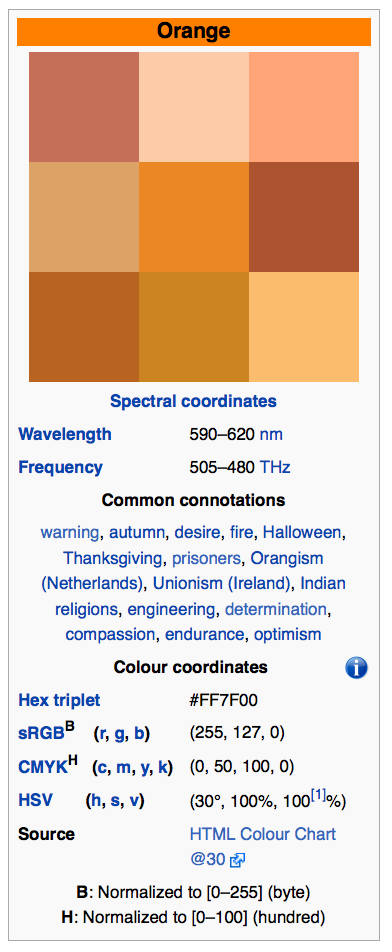Click the external link icon after @30
Viewport: 392px width, 952px height.
click(x=238, y=860)
